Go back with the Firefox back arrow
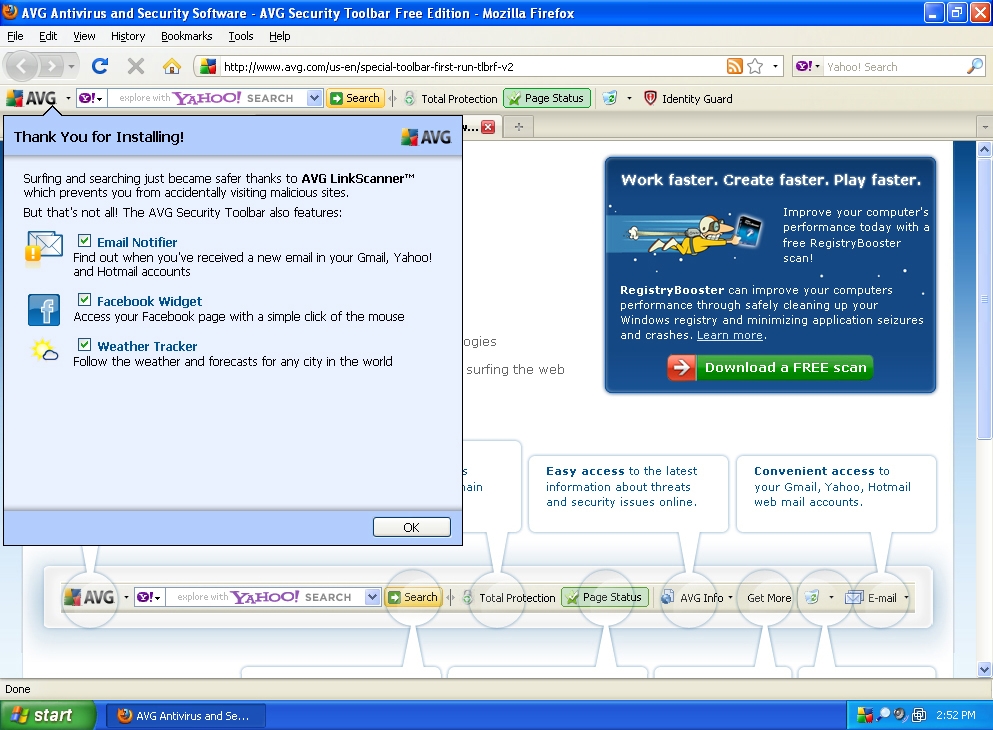Screen dimensions: 993x730 point(22,66)
